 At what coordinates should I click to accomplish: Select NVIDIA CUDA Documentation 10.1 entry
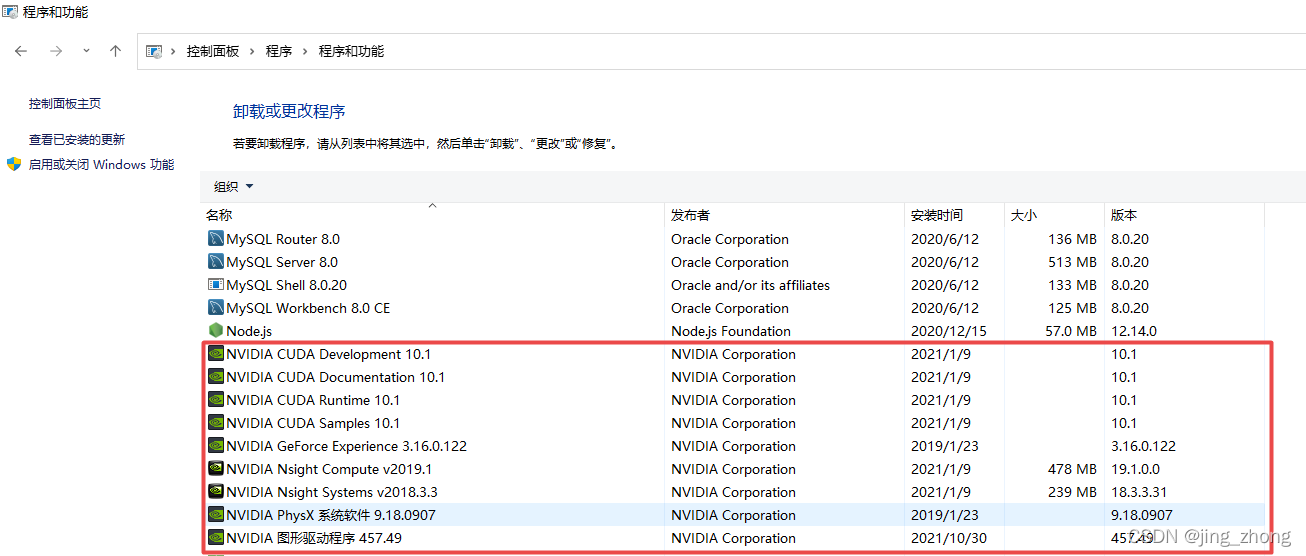click(x=336, y=377)
